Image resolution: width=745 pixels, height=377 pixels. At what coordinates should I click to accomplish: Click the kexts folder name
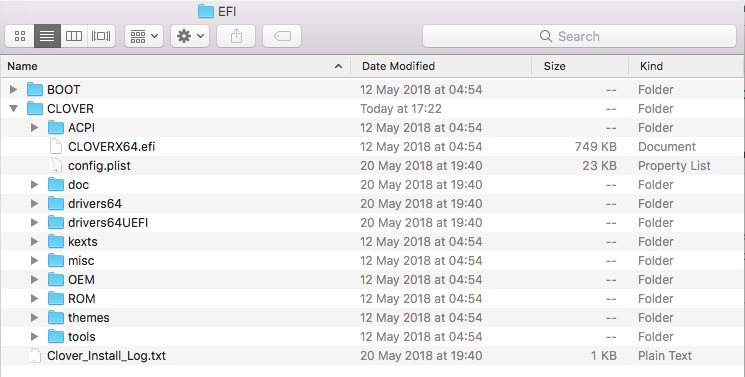(83, 242)
